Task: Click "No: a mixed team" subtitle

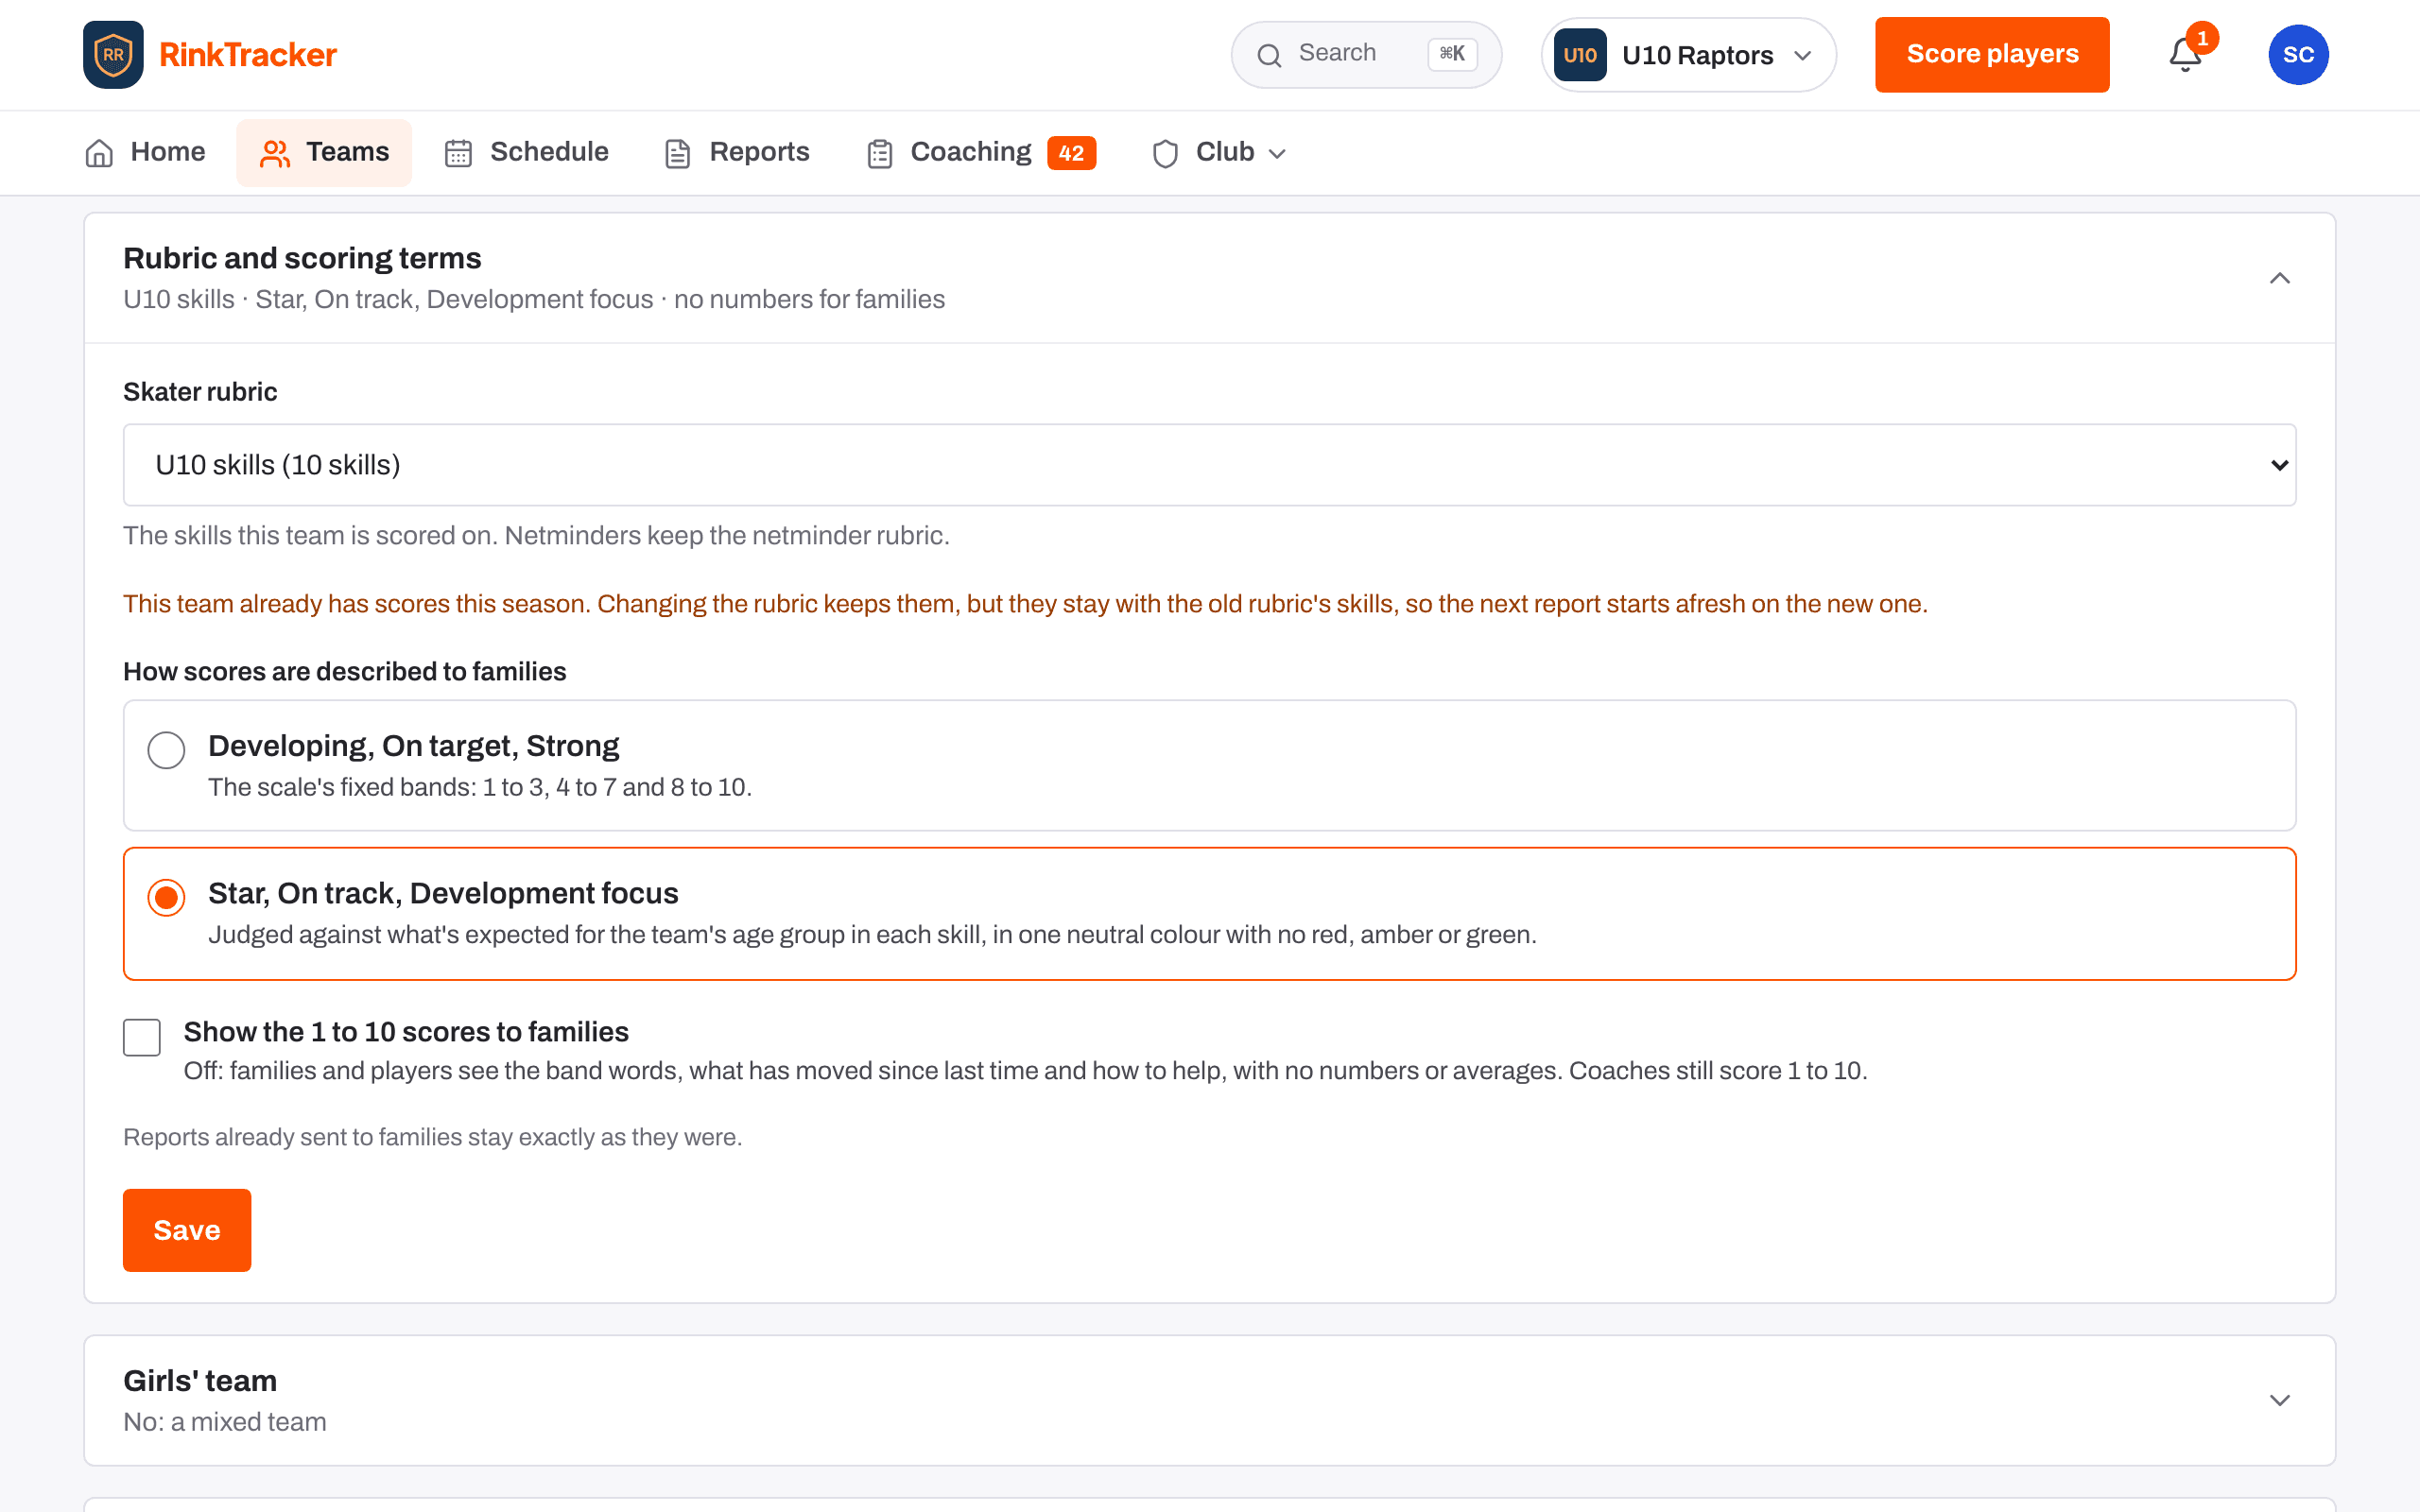Action: coord(225,1422)
